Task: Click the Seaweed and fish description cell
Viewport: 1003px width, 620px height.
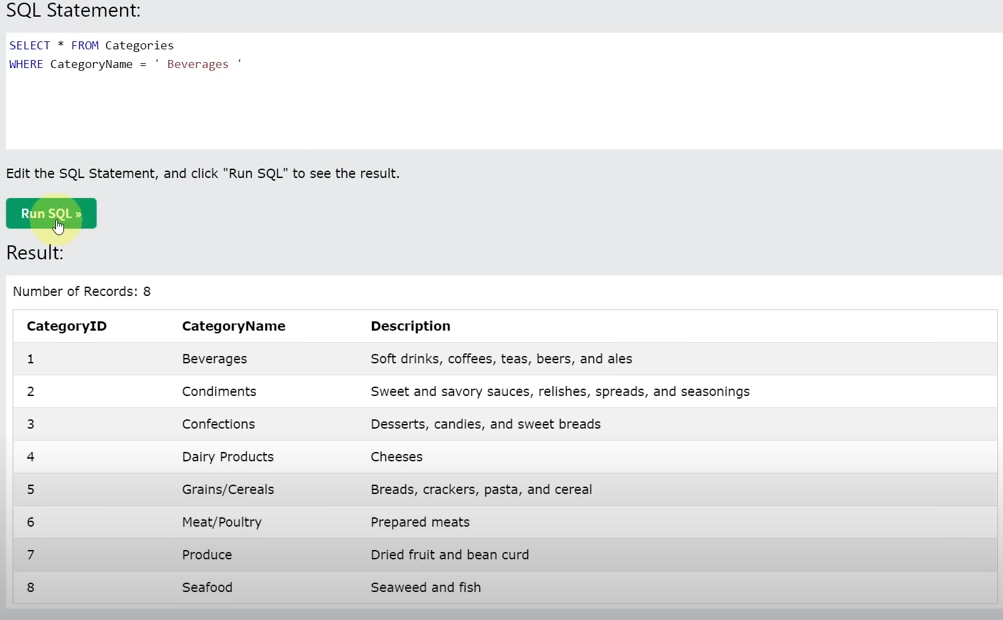Action: pos(425,587)
